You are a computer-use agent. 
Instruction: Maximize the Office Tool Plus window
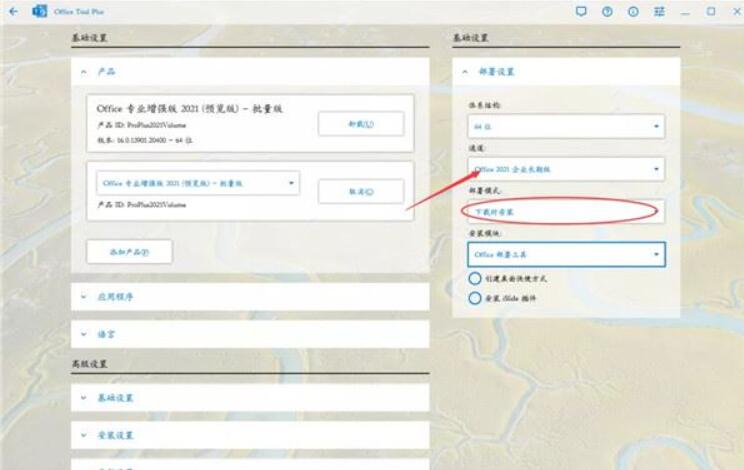pos(711,11)
